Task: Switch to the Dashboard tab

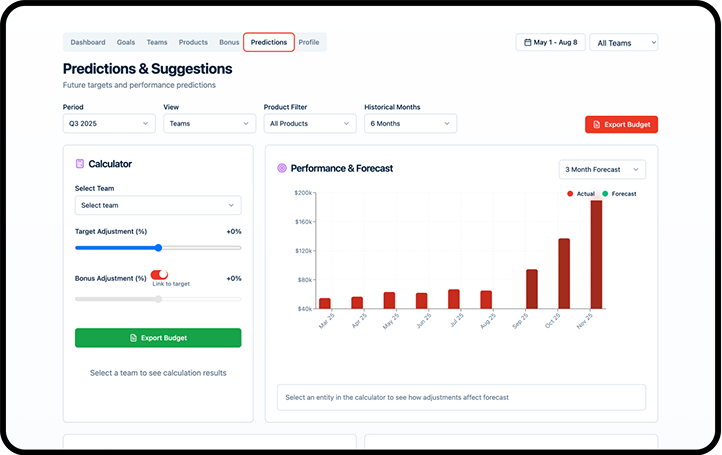Action: 88,42
